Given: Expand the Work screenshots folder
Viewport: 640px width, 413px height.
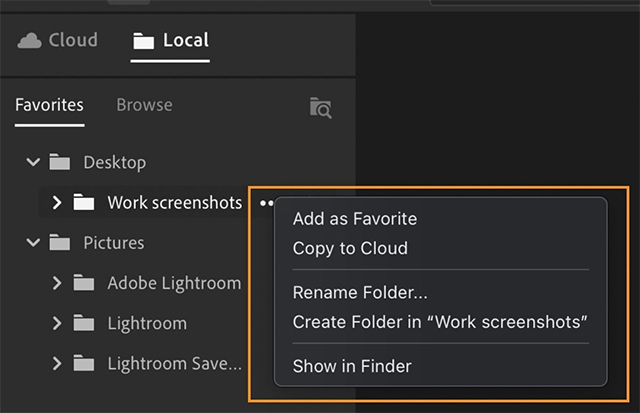Looking at the screenshot, I should click(x=57, y=202).
